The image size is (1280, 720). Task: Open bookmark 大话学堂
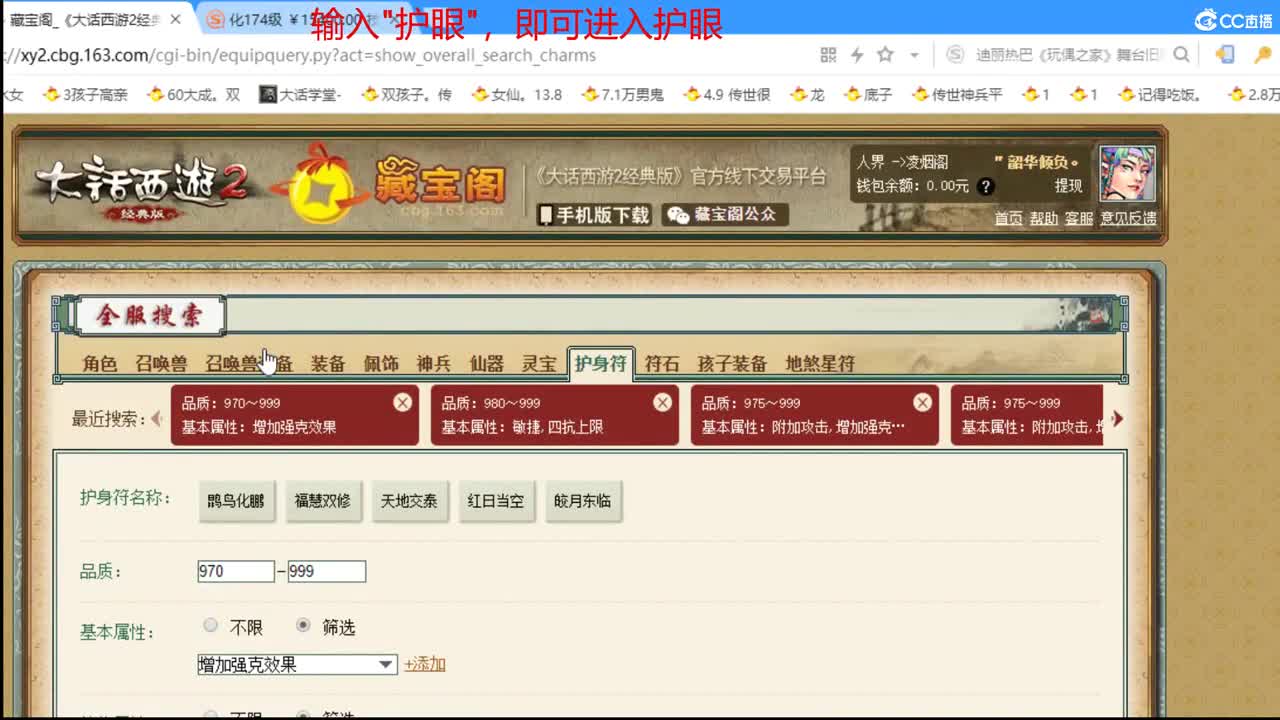click(300, 95)
